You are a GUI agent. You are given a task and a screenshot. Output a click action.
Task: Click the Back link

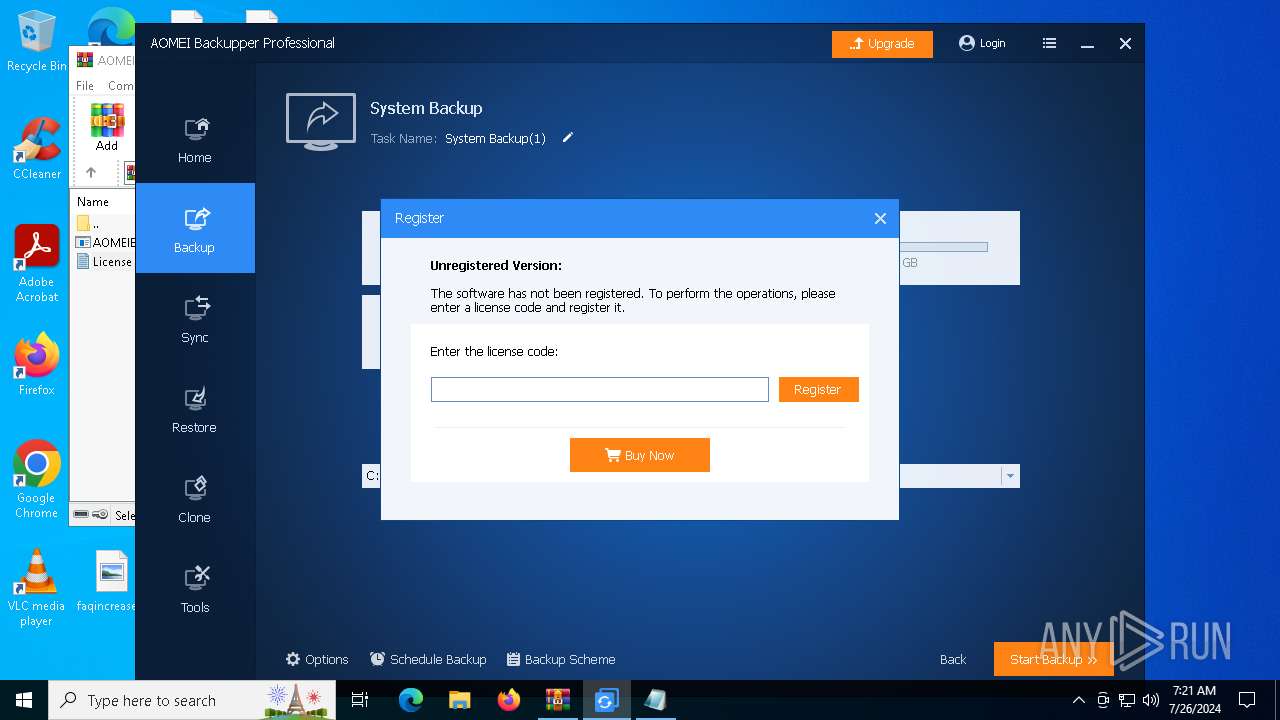tap(953, 659)
